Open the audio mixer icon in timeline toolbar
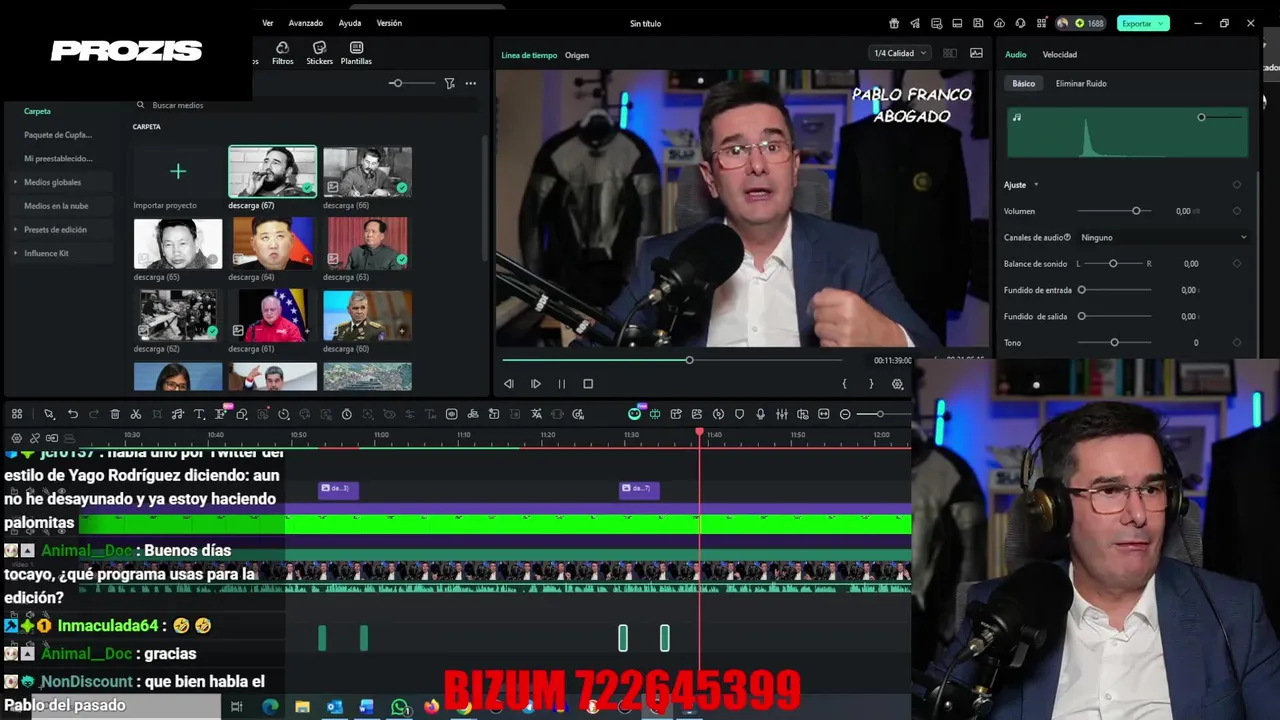 781,414
